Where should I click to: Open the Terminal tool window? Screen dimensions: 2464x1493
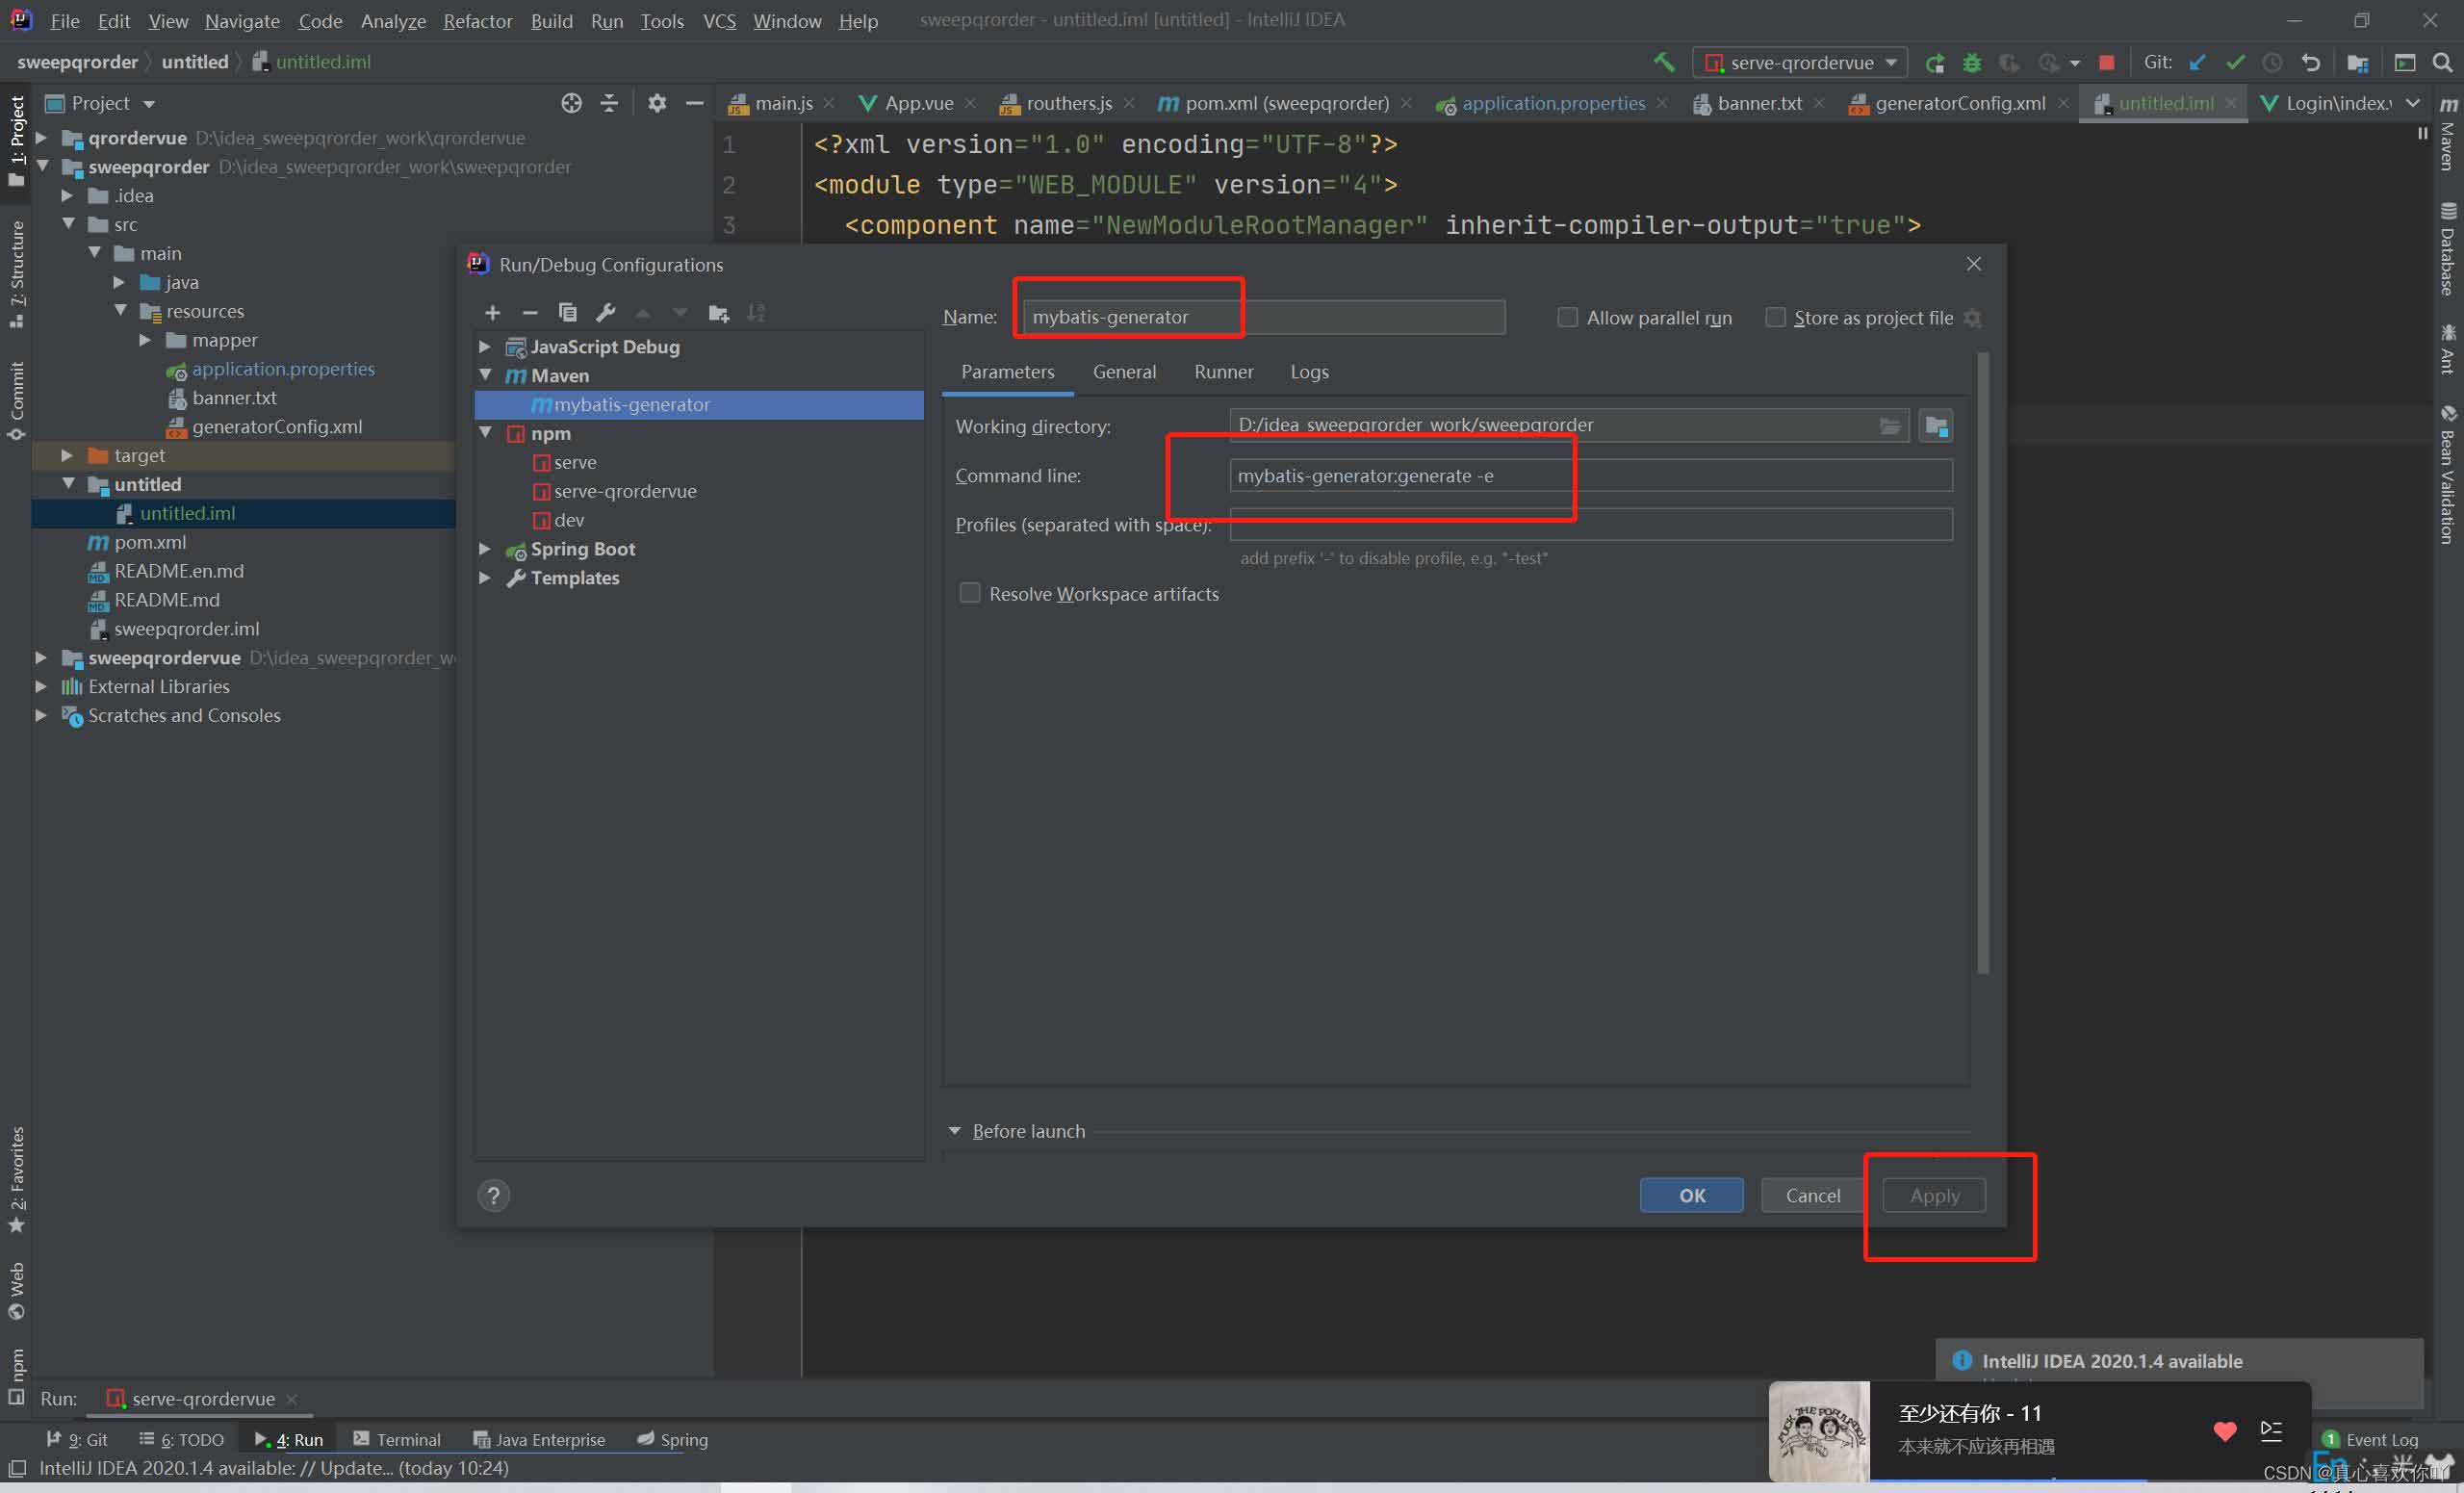click(397, 1439)
